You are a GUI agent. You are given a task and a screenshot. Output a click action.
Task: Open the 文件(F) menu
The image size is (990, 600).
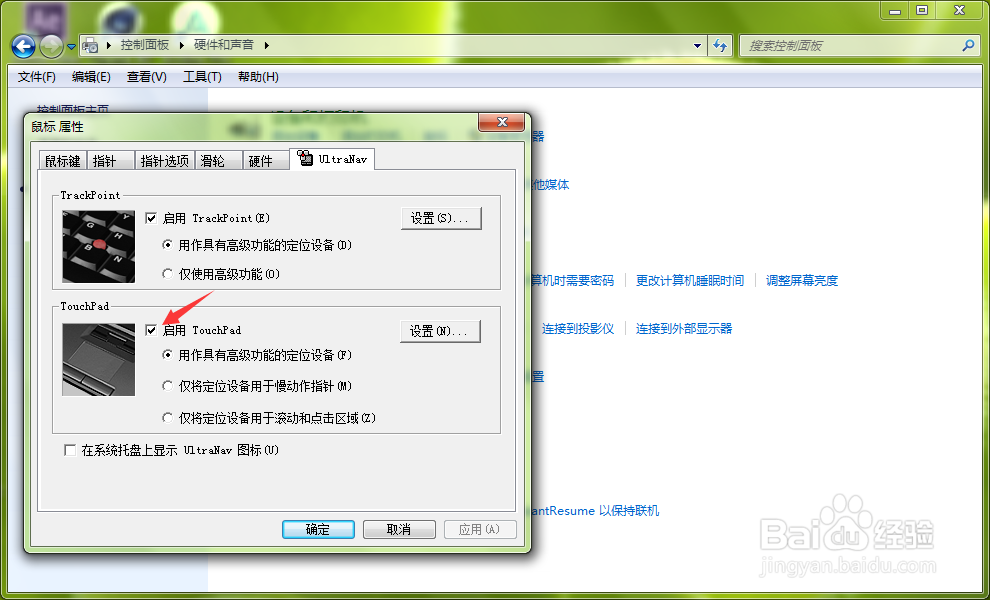(37, 76)
